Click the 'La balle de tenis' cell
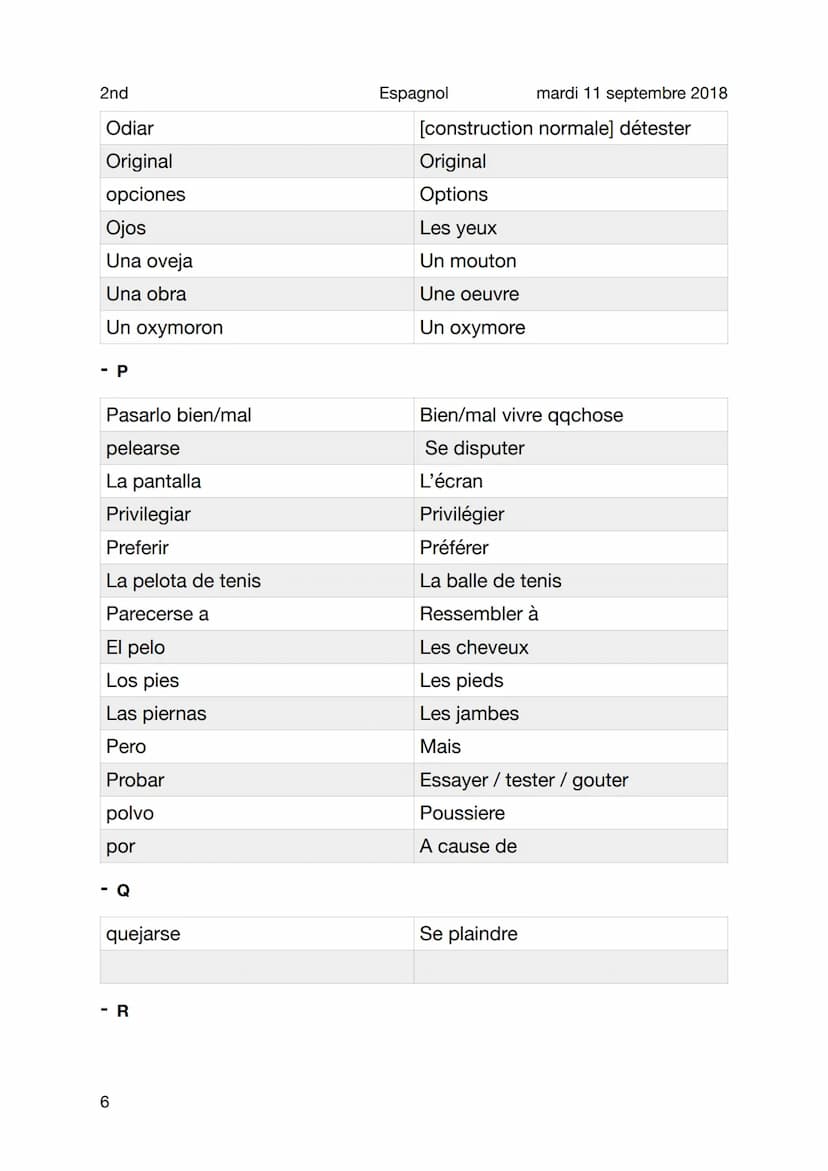Image resolution: width=828 pixels, height=1171 pixels. 570,580
